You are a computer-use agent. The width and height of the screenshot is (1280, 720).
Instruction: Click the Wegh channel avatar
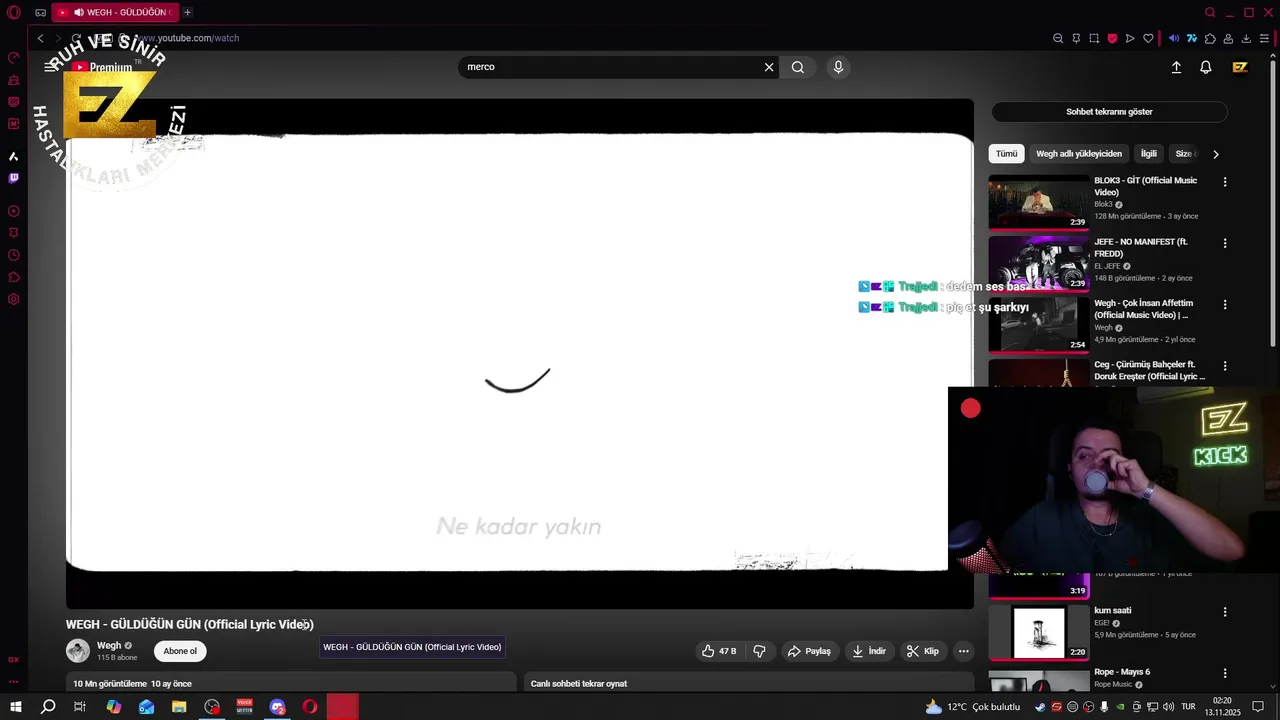[x=78, y=651]
